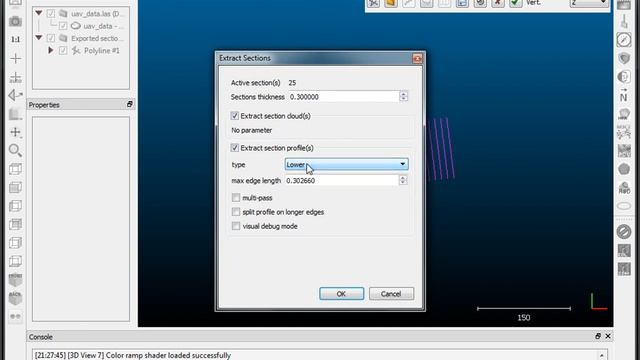
Task: Click the first cube view icon below magnifier
Action: click(x=16, y=169)
